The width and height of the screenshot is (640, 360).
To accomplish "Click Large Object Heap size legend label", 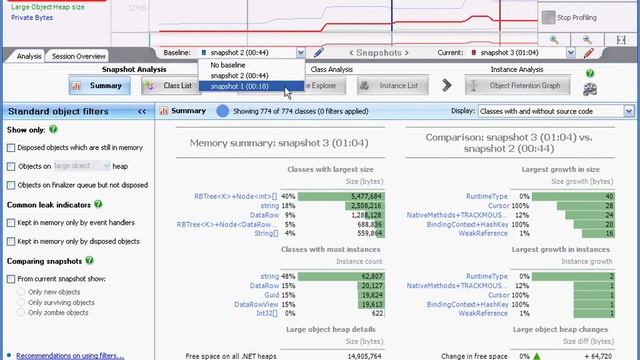I will coord(48,7).
